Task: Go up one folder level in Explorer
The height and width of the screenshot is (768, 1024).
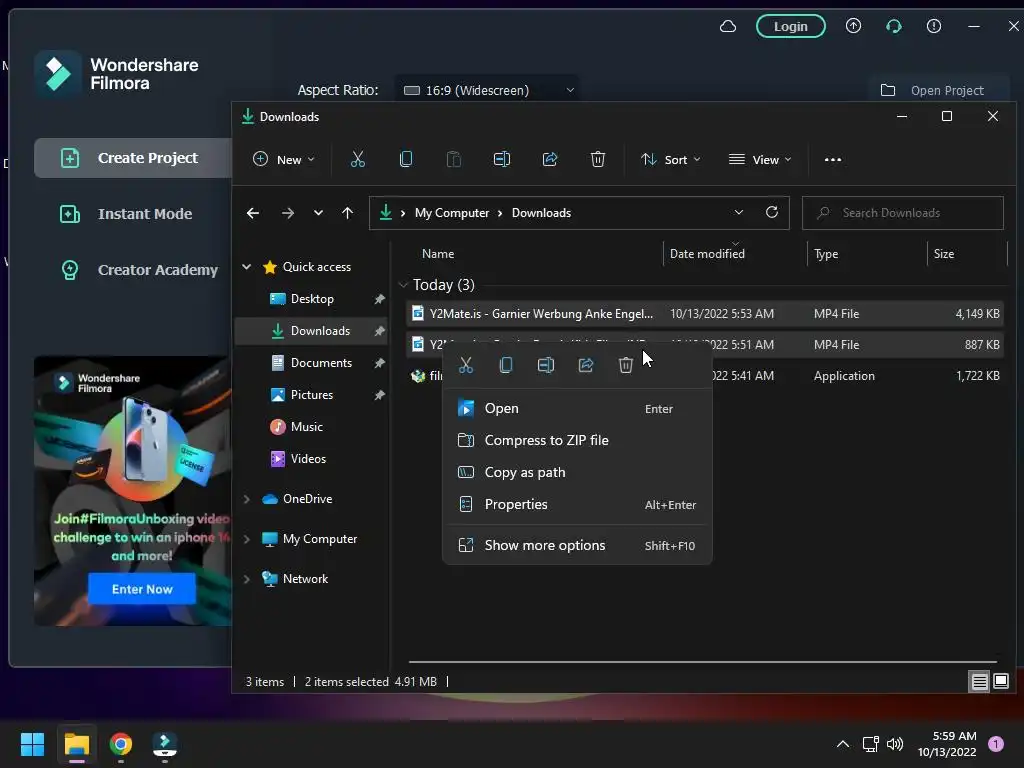Action: click(x=347, y=213)
